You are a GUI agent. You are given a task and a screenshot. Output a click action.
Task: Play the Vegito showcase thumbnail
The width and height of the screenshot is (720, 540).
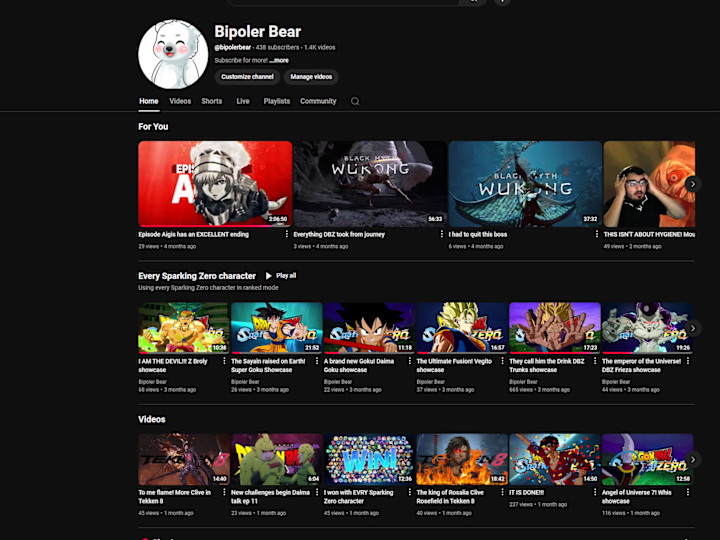462,328
